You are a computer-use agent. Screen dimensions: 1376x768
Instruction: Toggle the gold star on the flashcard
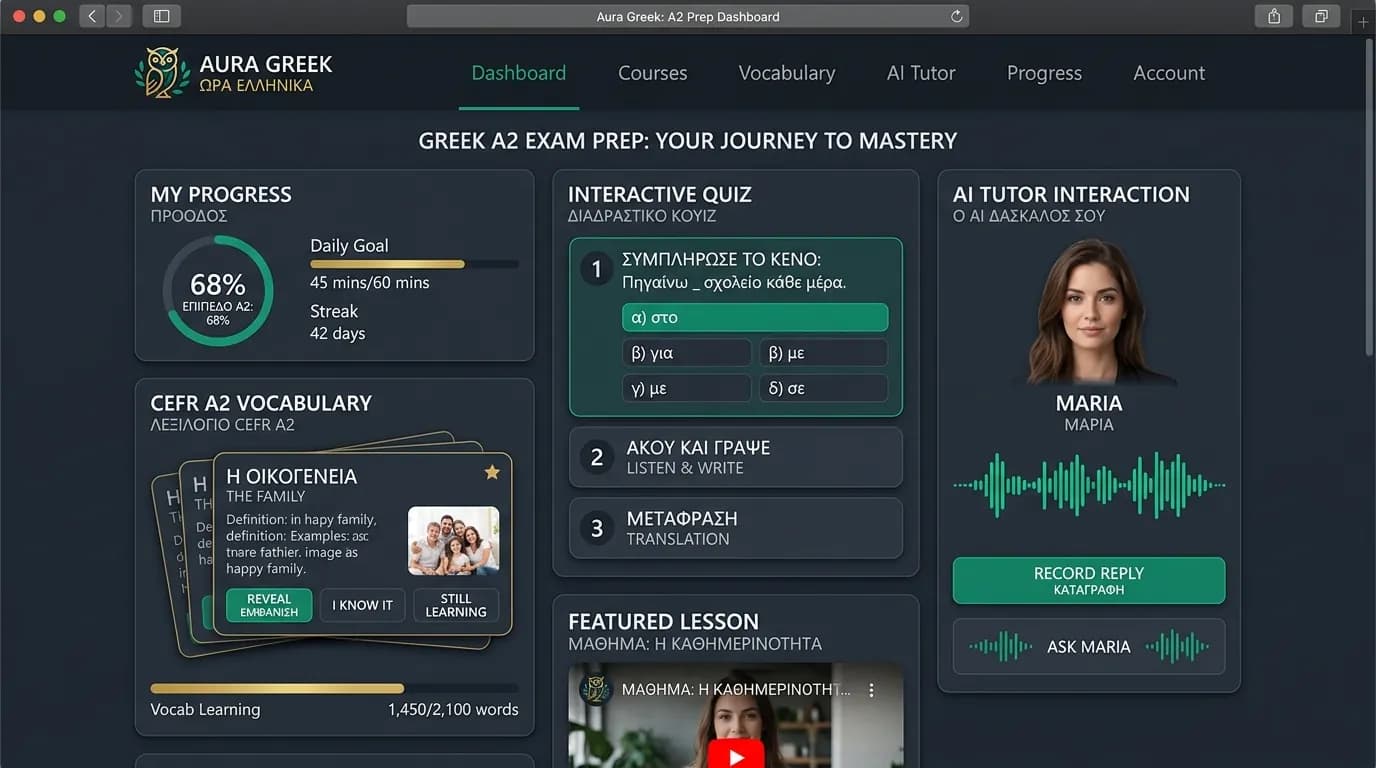click(x=492, y=472)
